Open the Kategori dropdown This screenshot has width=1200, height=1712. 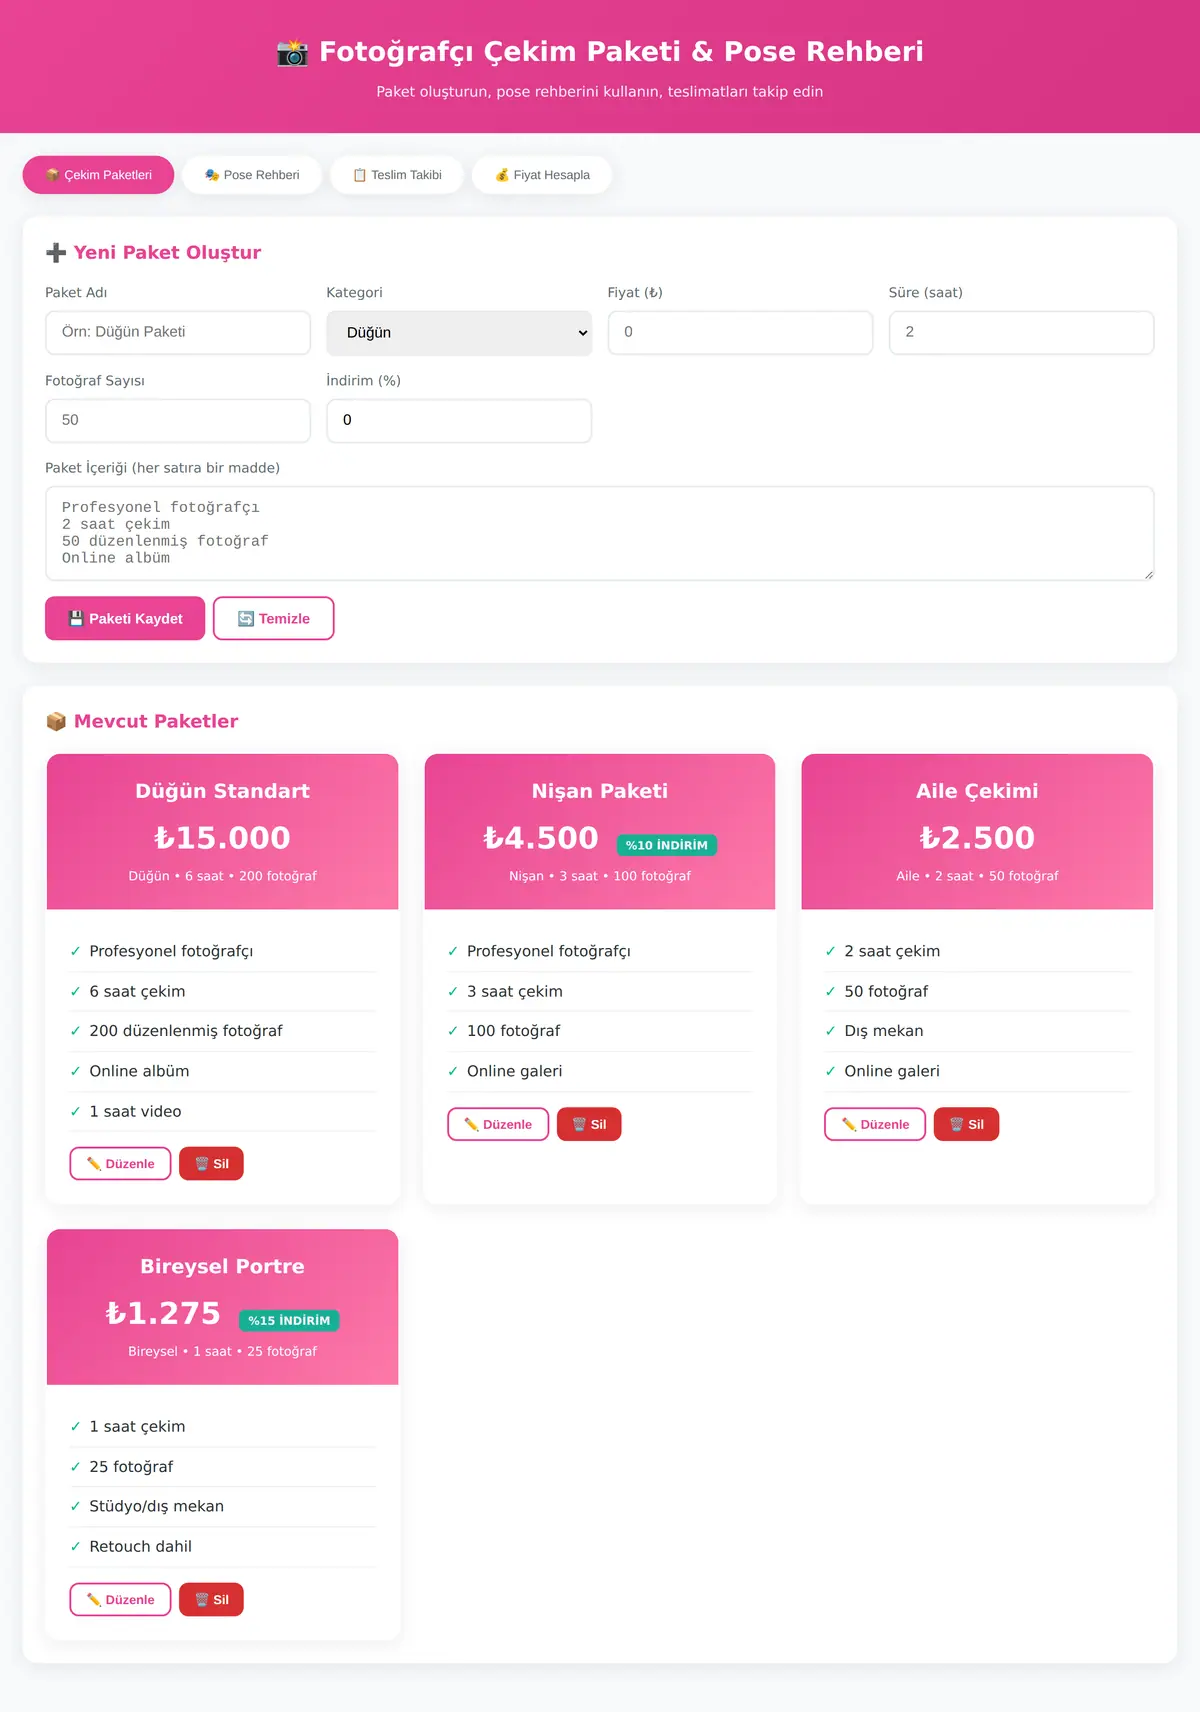pyautogui.click(x=459, y=333)
